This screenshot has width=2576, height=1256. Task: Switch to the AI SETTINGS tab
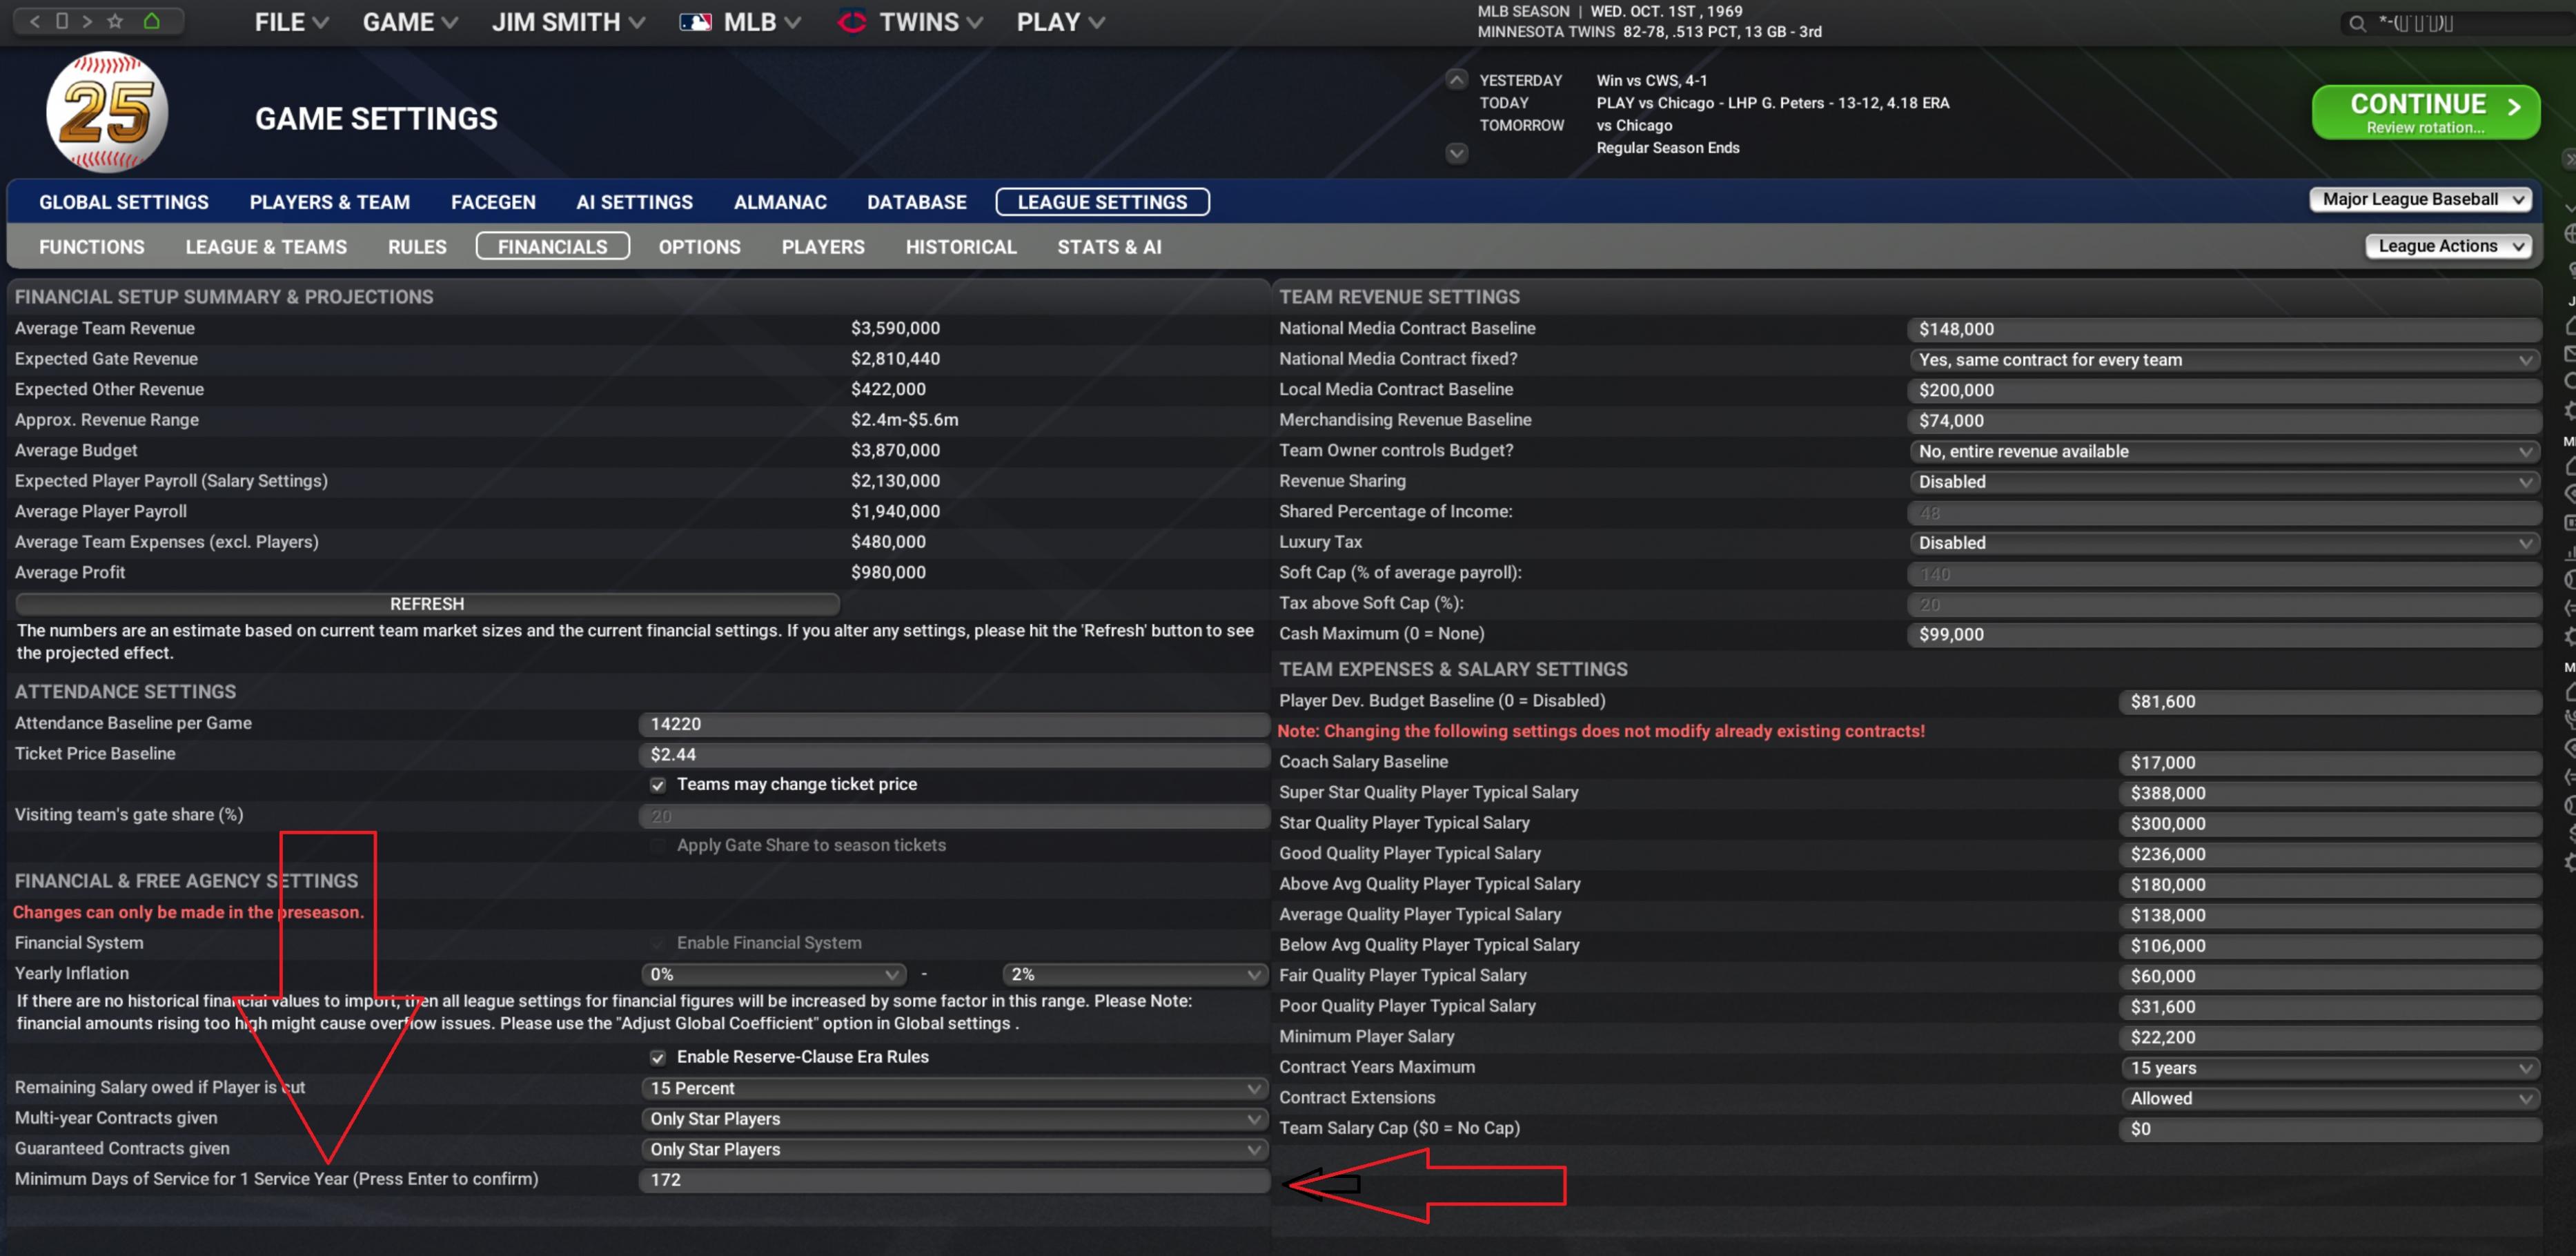[x=634, y=202]
